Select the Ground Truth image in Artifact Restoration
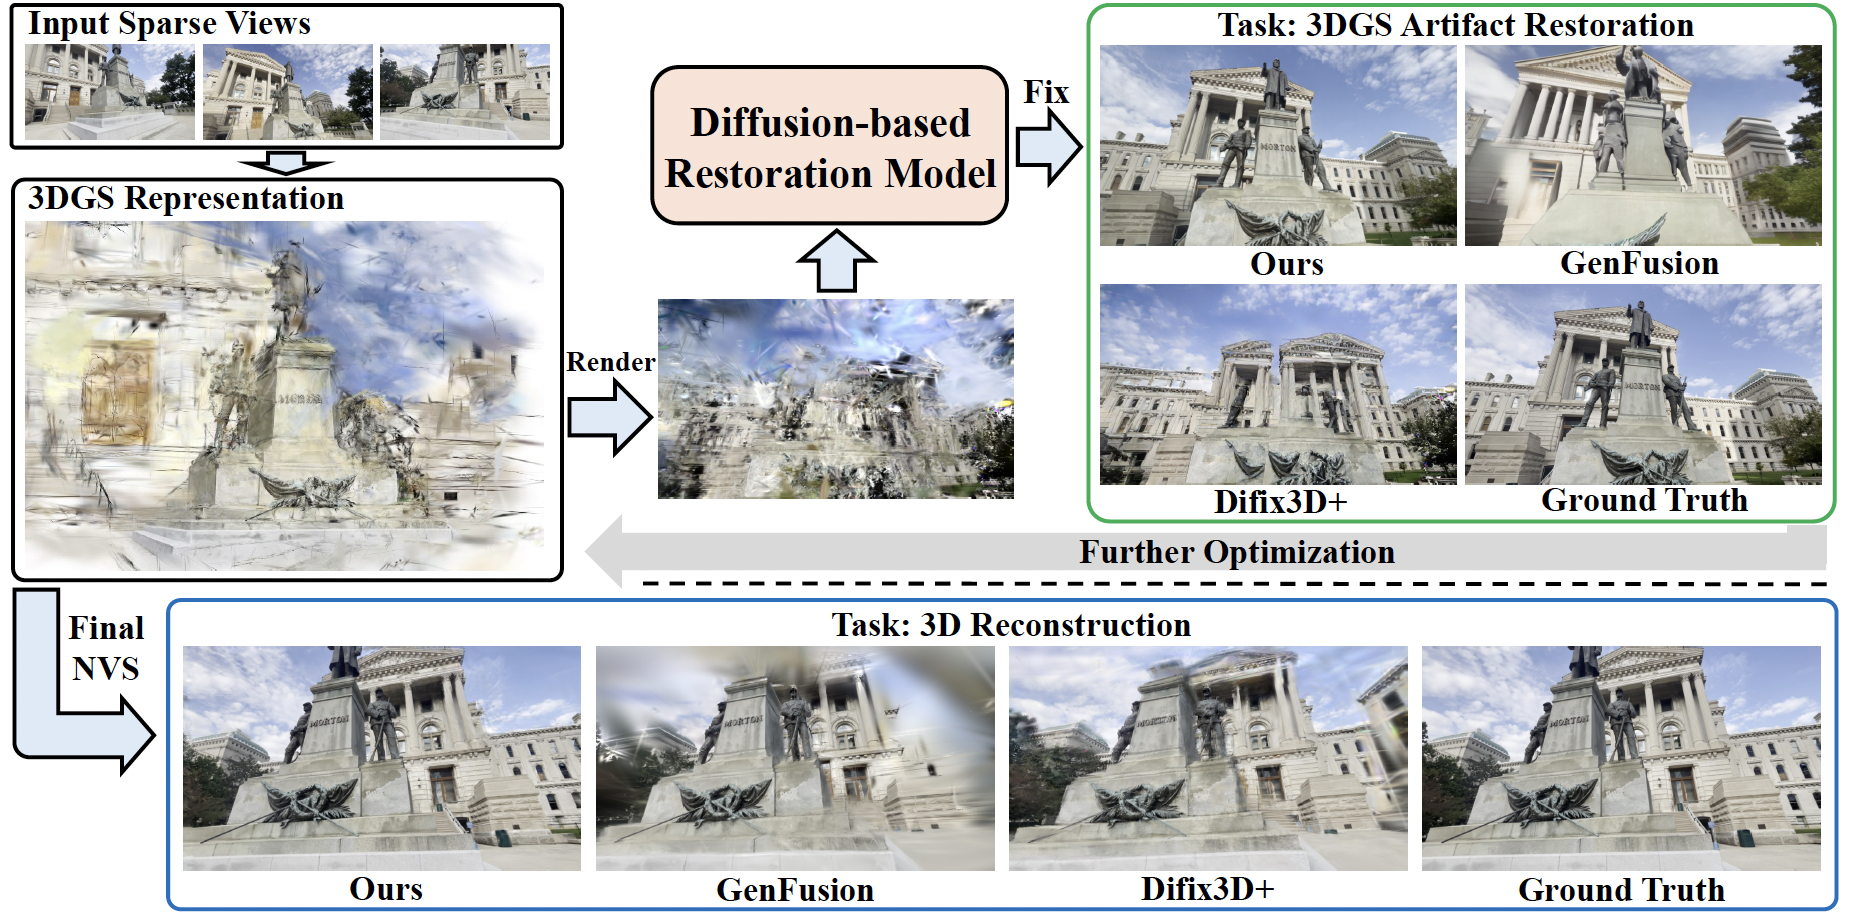 pyautogui.click(x=1643, y=384)
